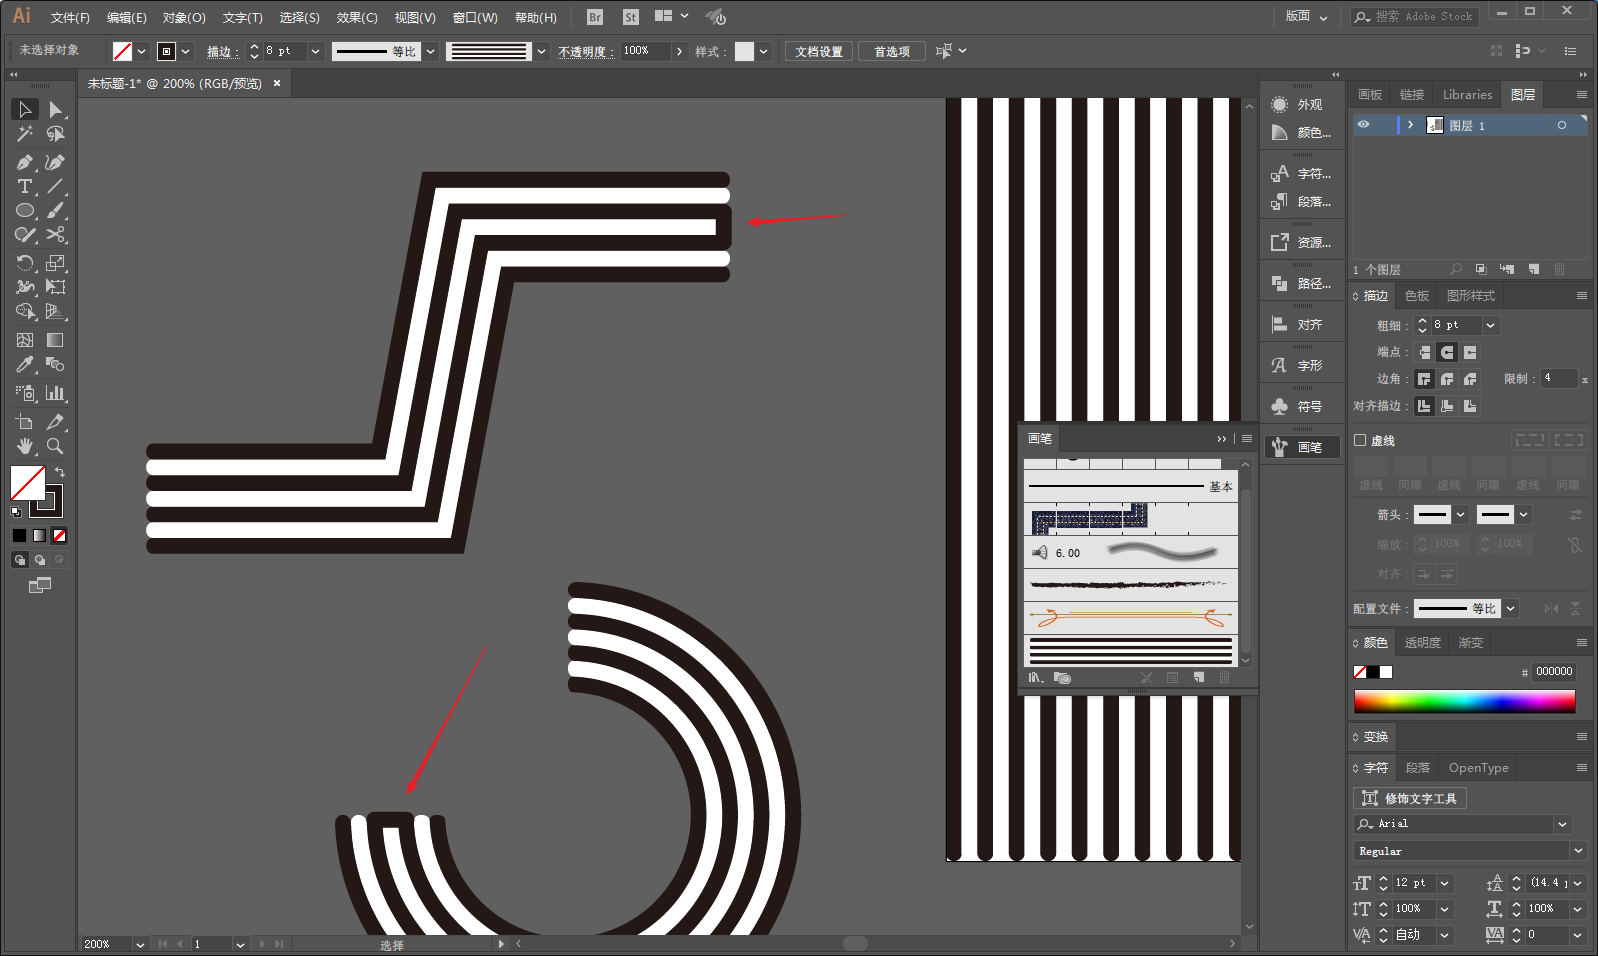The width and height of the screenshot is (1598, 956).
Task: Select the Scissors tool
Action: [x=56, y=234]
